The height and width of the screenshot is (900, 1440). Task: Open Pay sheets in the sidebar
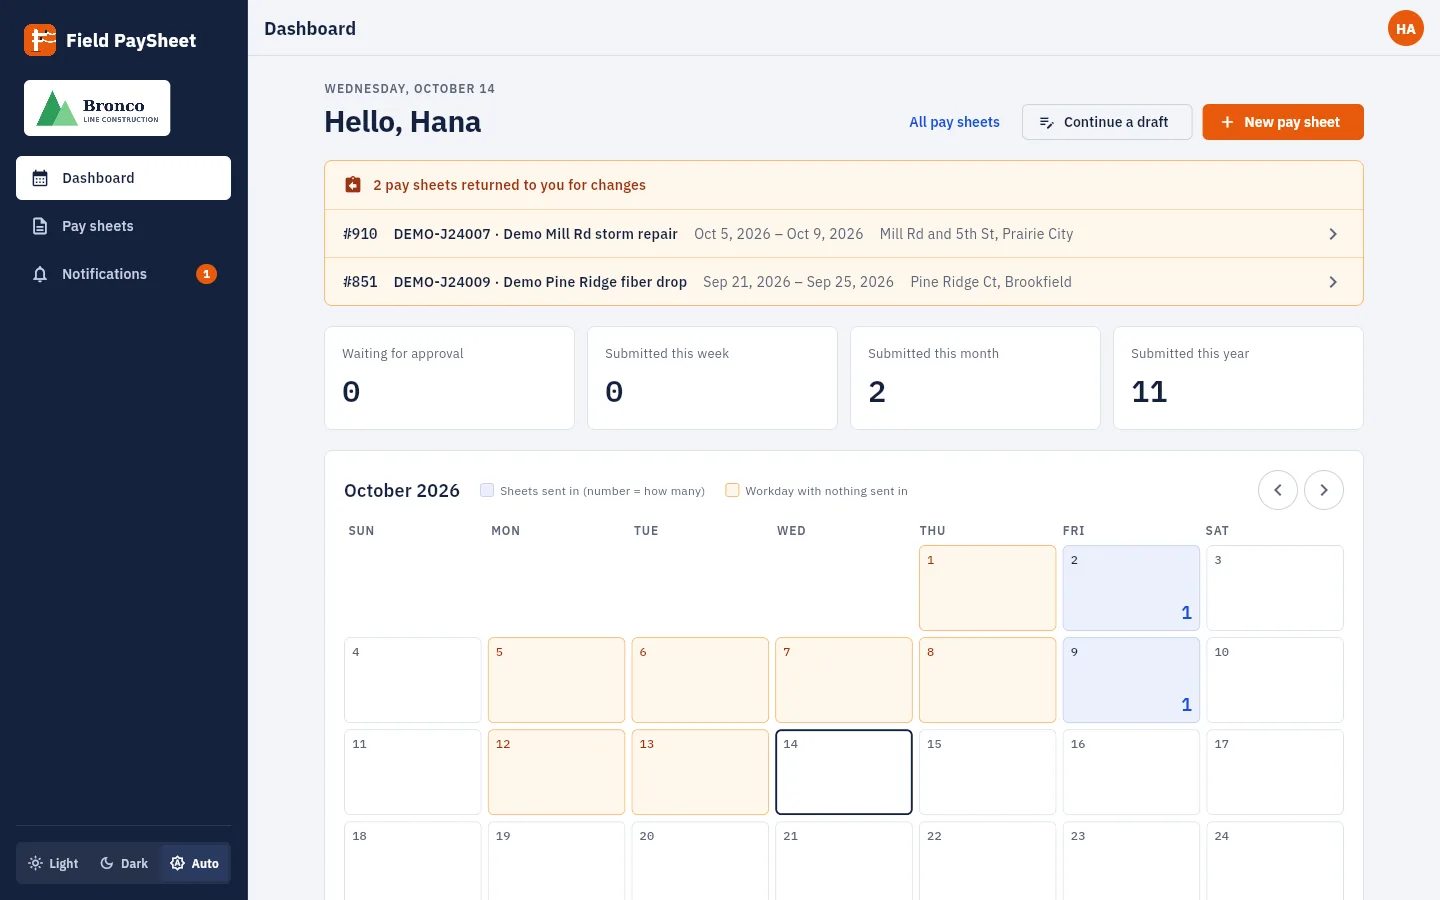point(123,226)
